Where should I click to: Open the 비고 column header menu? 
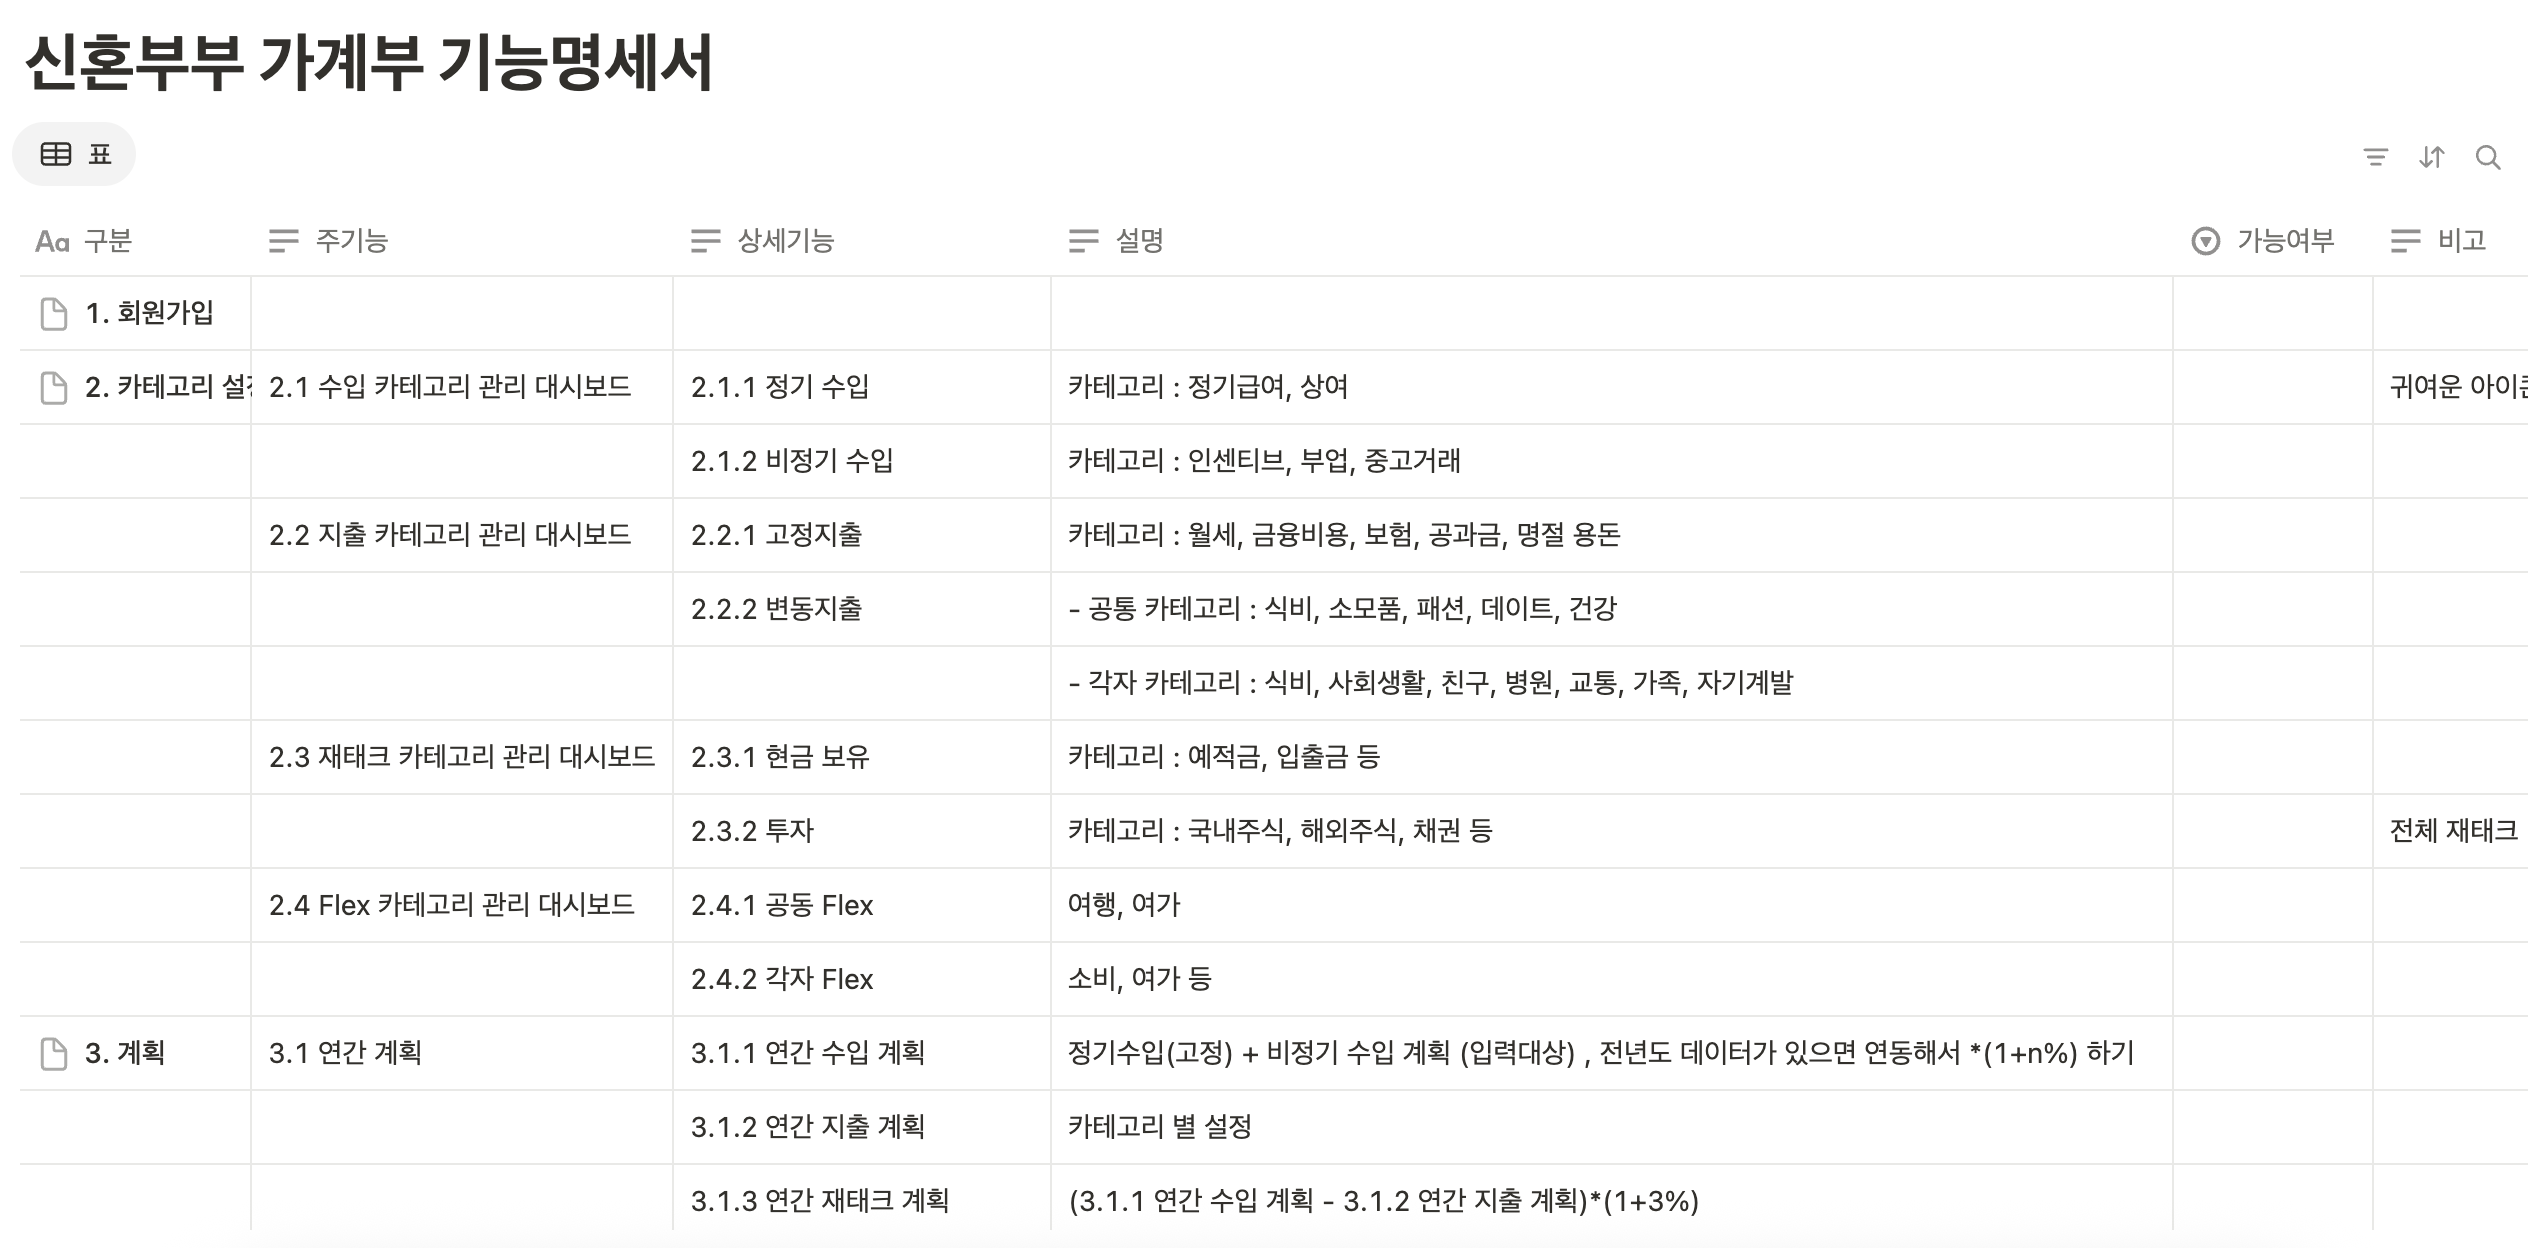pos(2460,241)
